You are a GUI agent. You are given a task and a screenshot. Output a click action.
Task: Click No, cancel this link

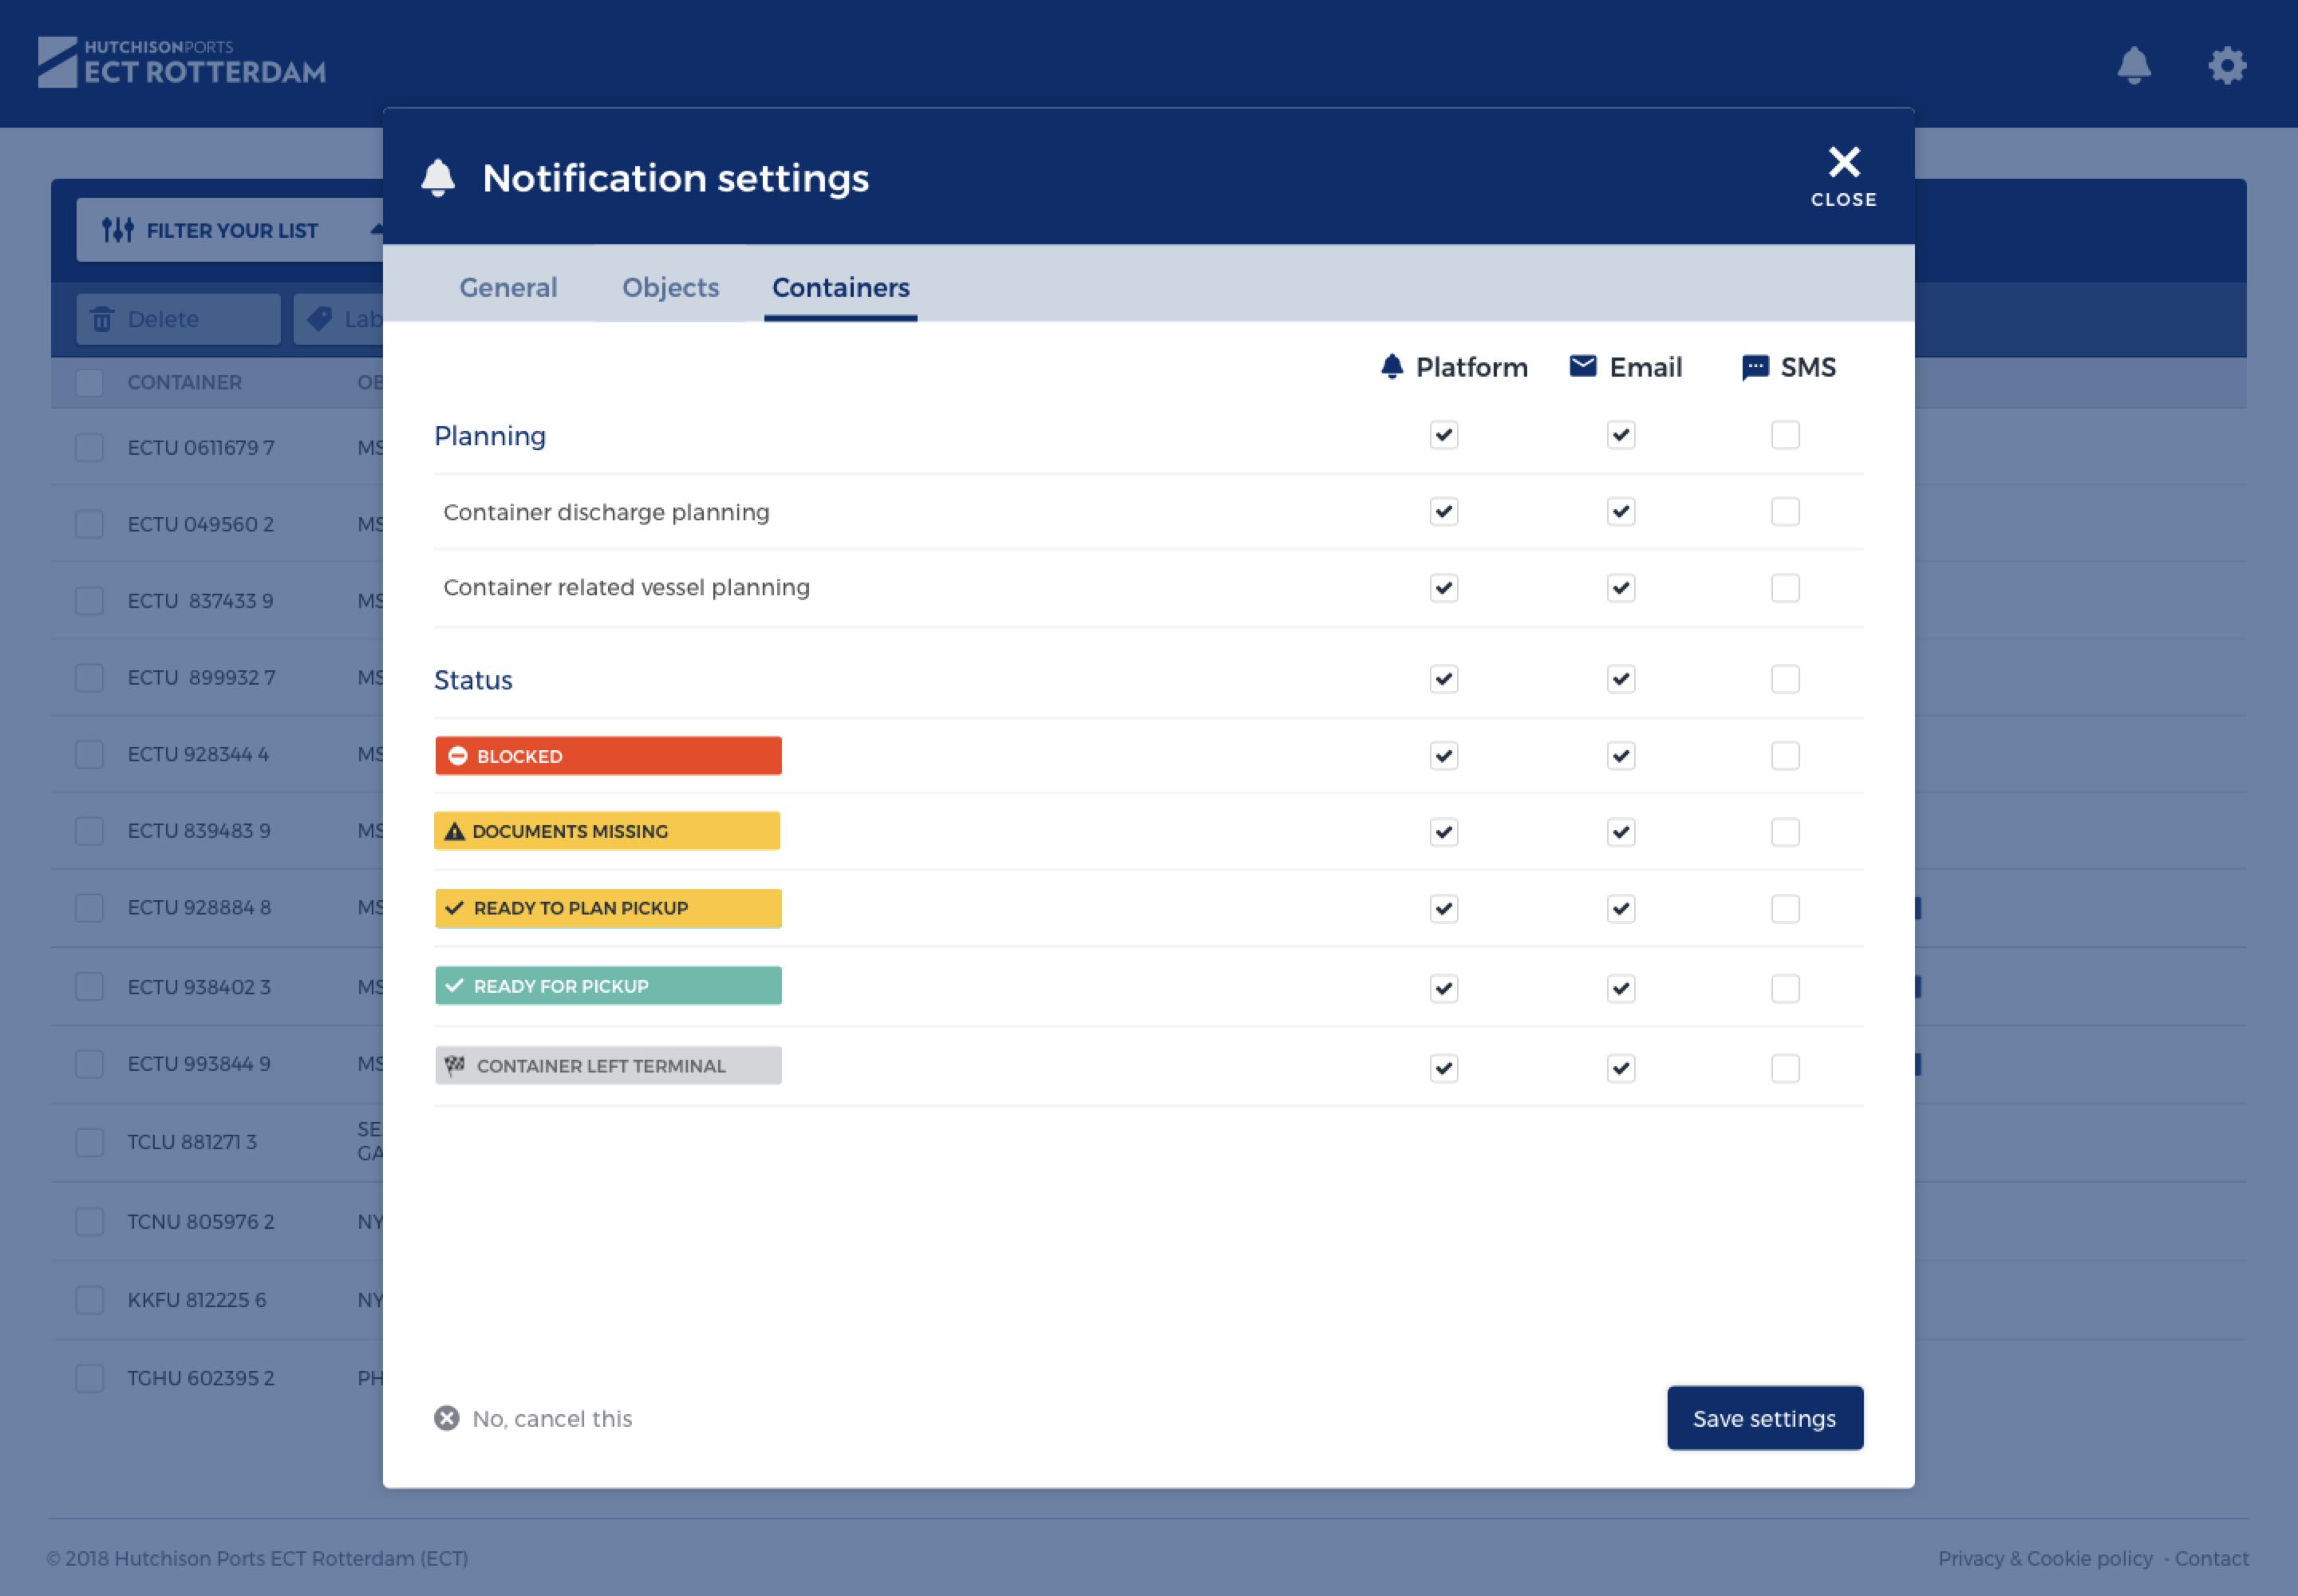point(551,1418)
